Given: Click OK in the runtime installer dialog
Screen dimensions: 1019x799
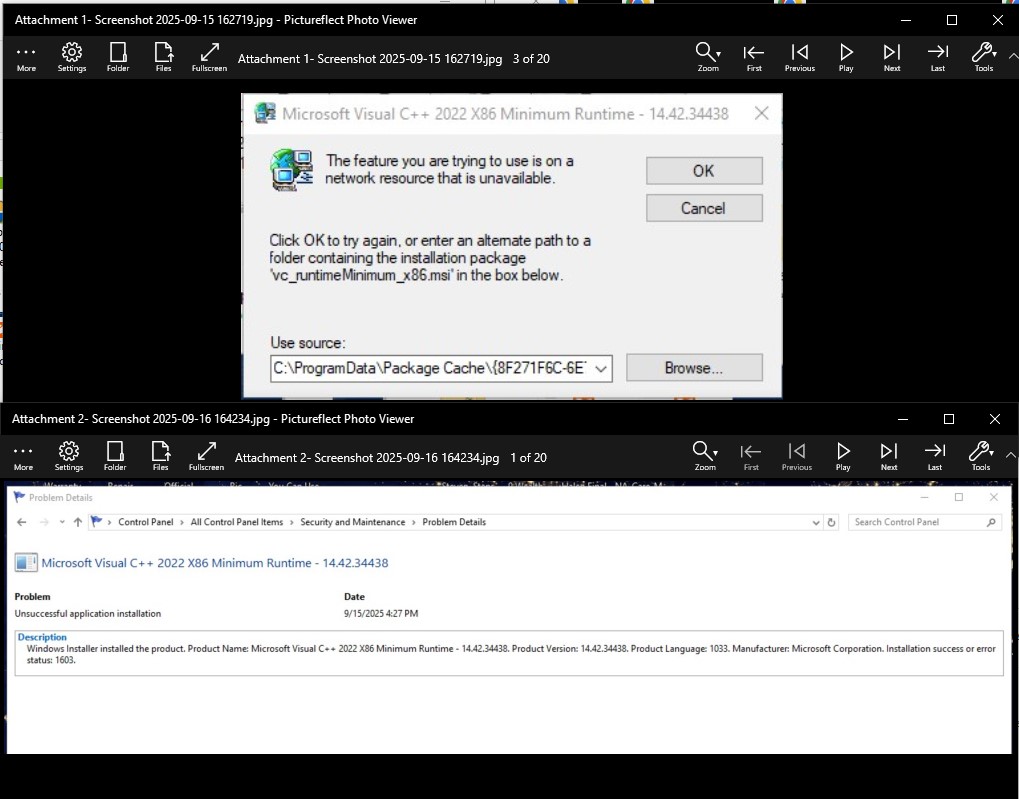Looking at the screenshot, I should point(704,171).
